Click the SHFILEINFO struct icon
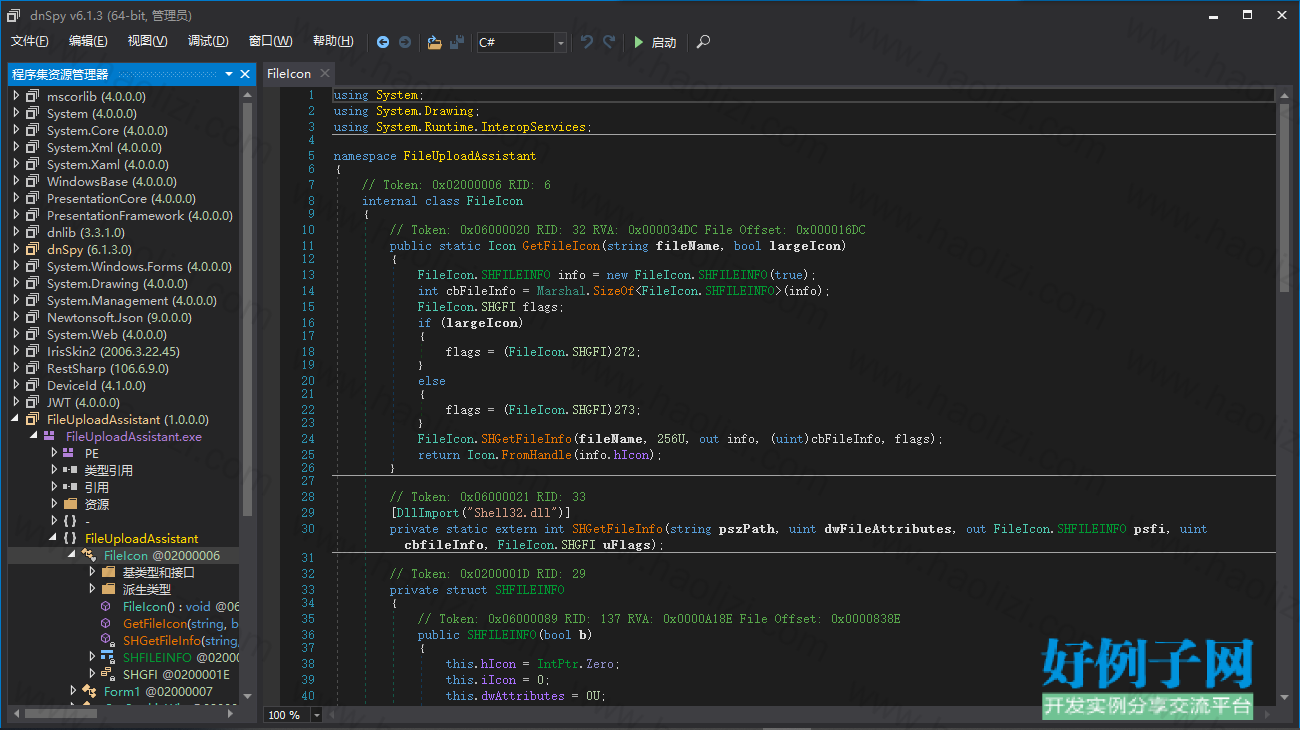 point(107,657)
